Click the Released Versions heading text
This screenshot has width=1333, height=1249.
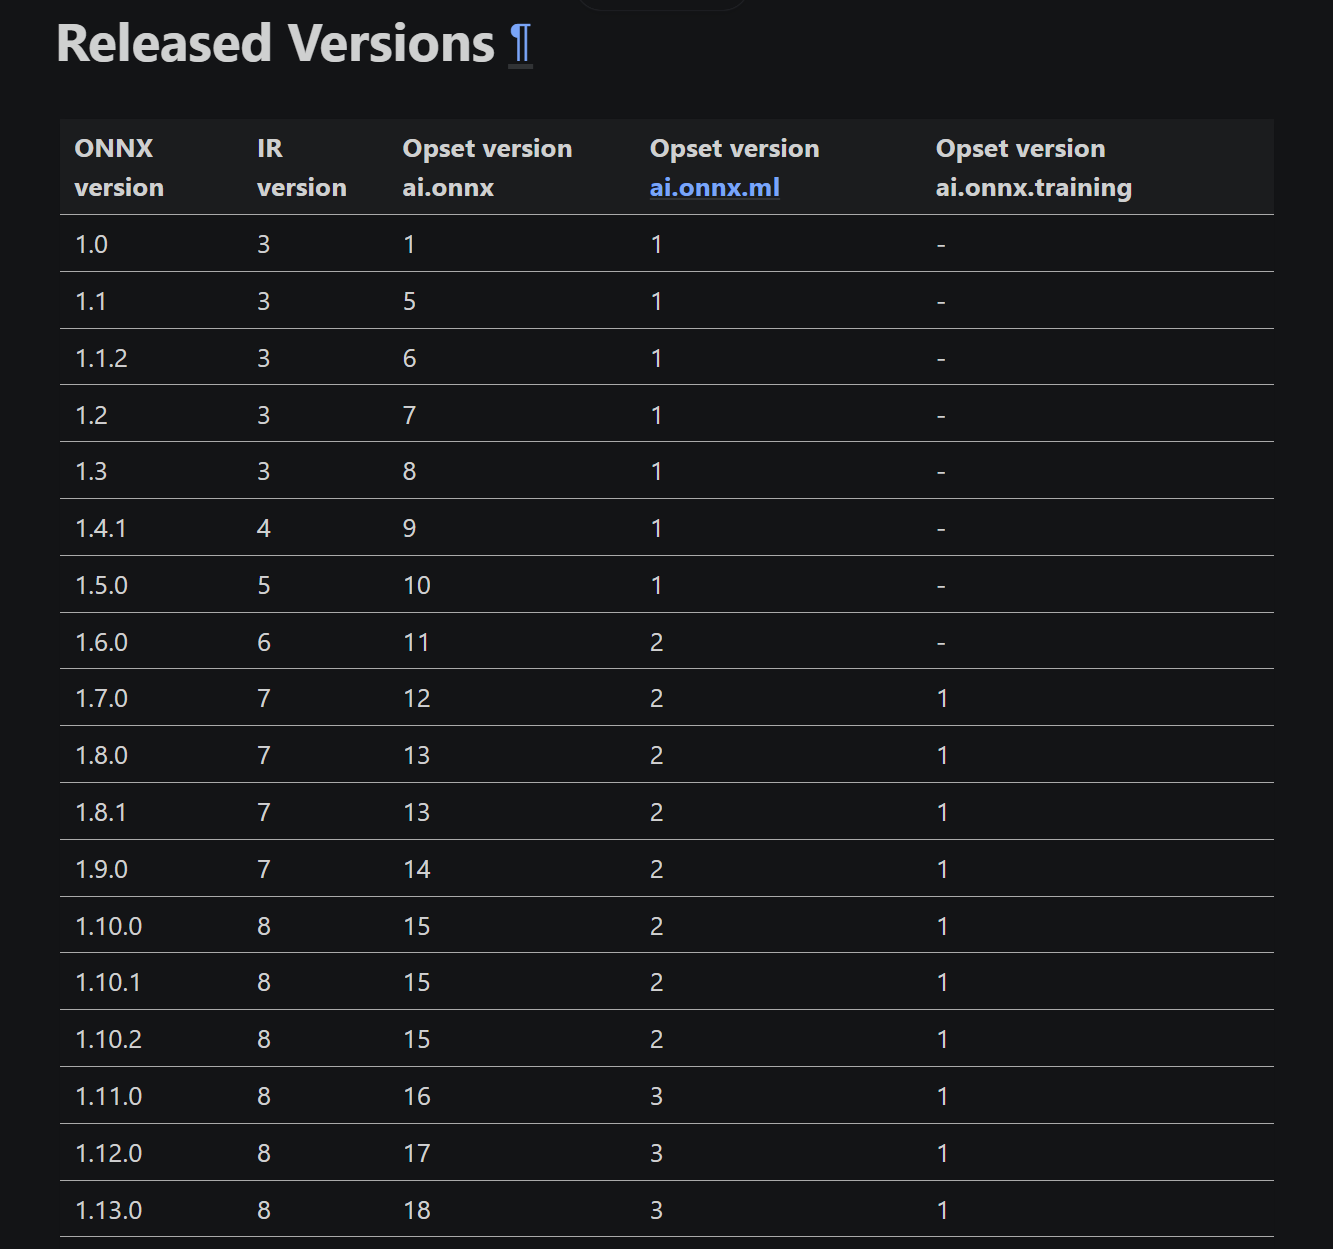click(x=275, y=44)
